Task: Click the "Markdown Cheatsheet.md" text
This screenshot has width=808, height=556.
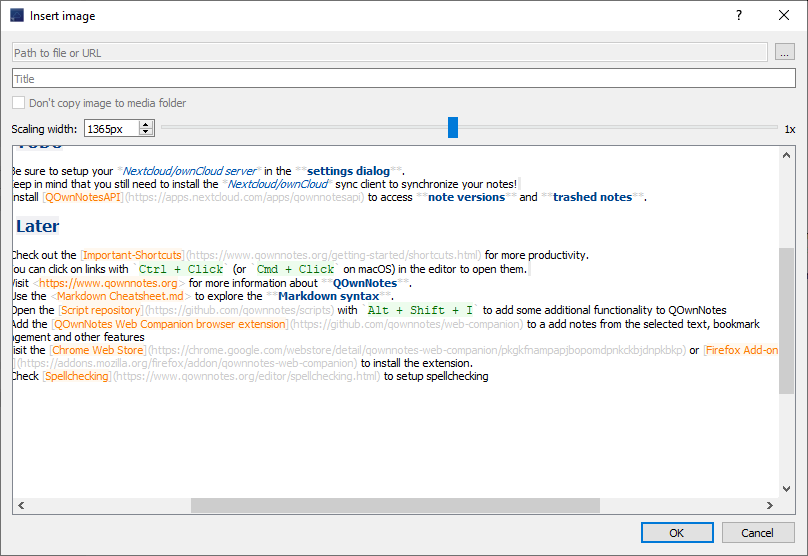Action: [120, 296]
